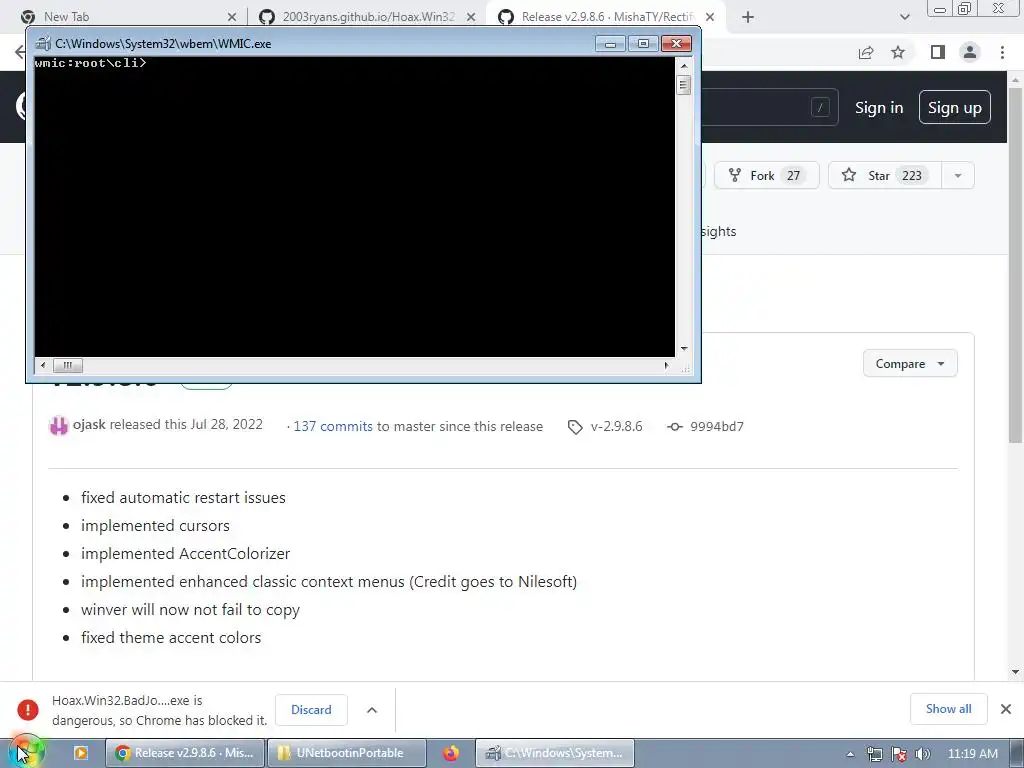
Task: Click WMIC vertical scrollbar down arrow
Action: tap(684, 349)
